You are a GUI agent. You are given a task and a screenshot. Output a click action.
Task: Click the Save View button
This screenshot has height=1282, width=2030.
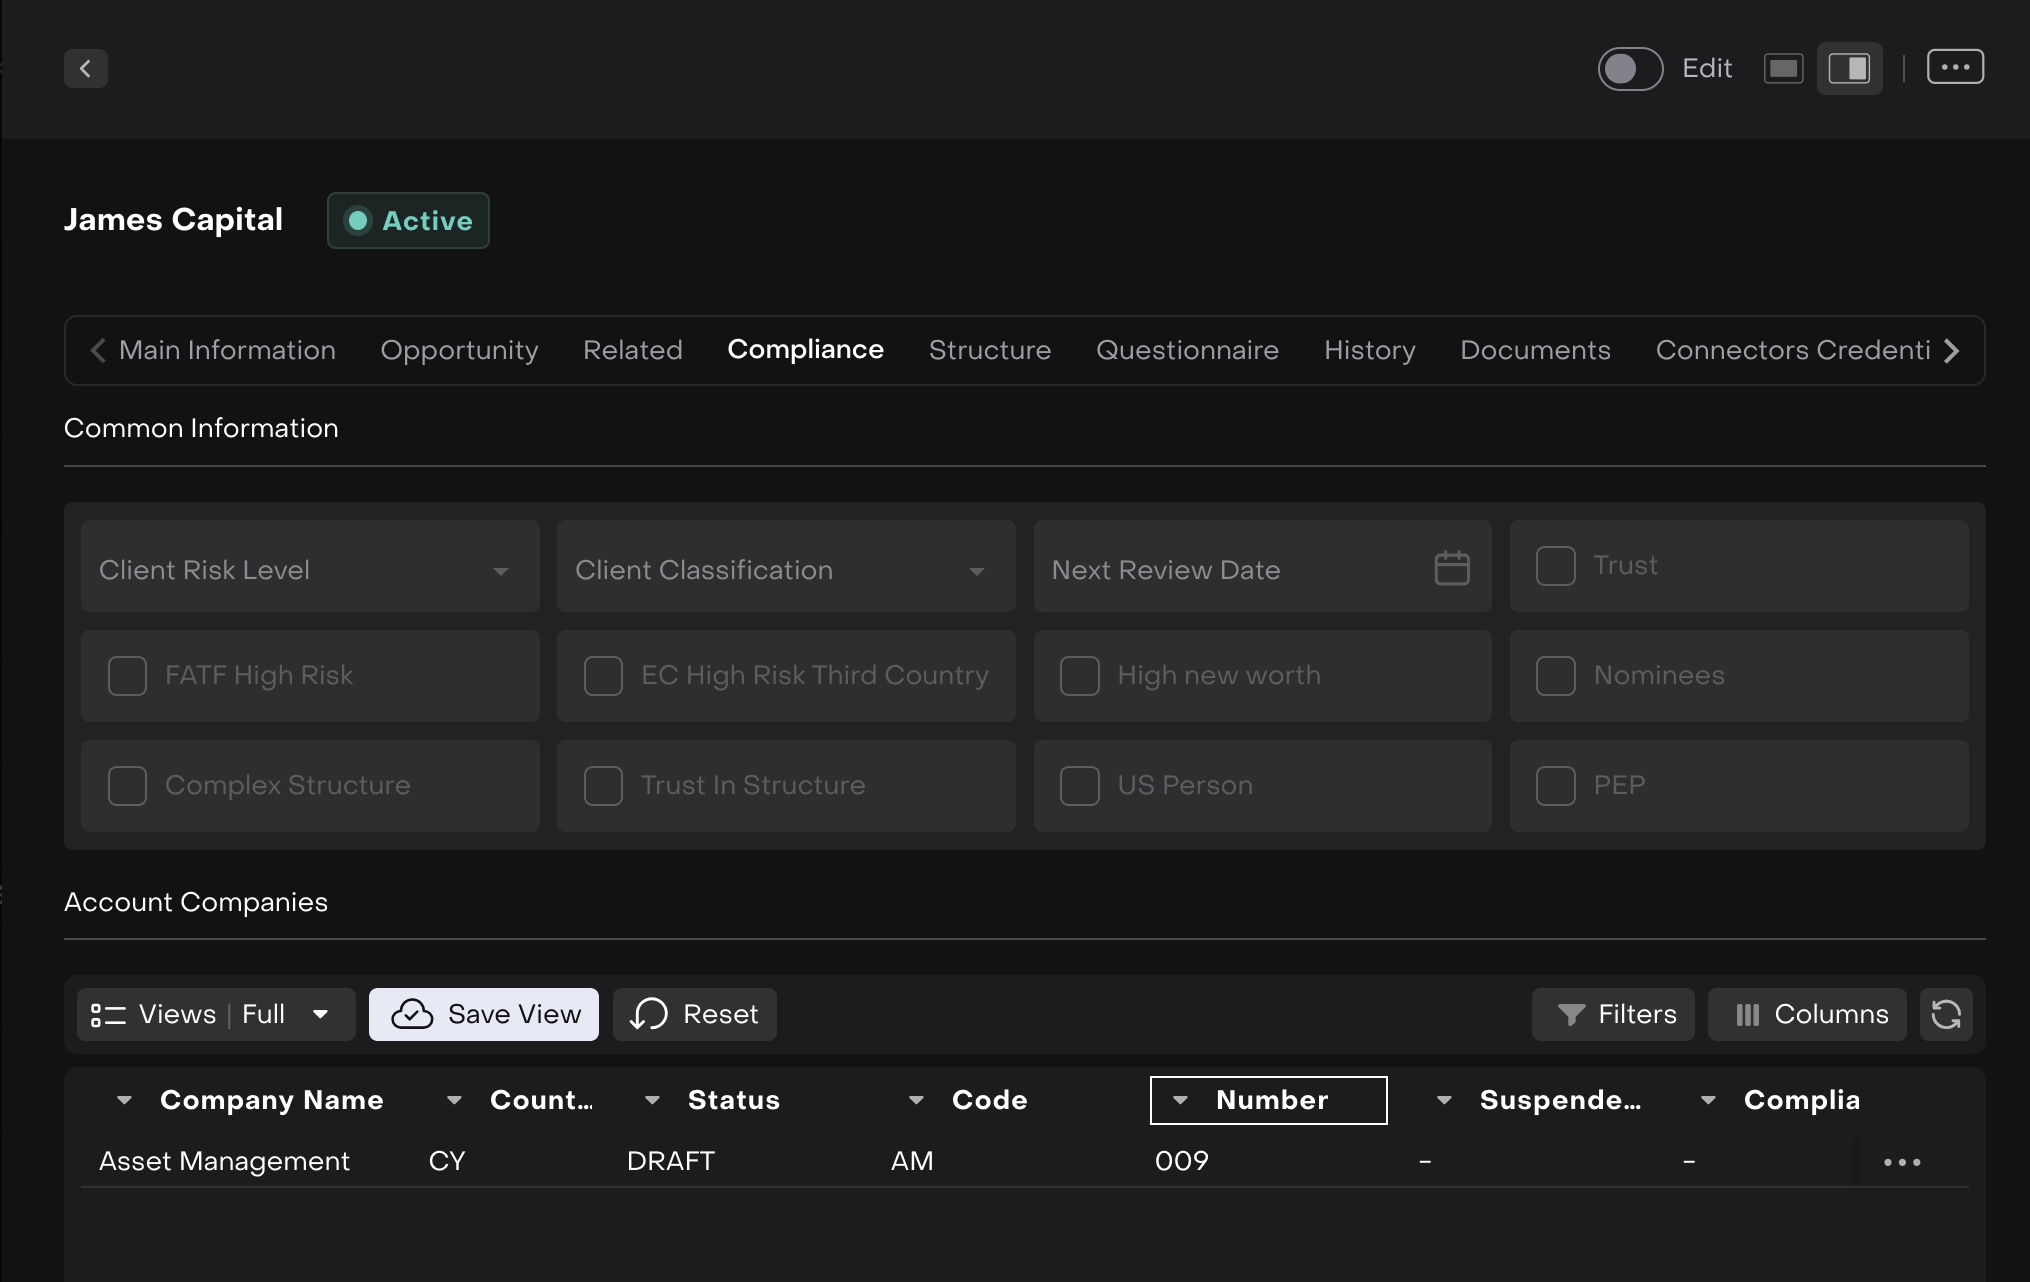coord(484,1015)
